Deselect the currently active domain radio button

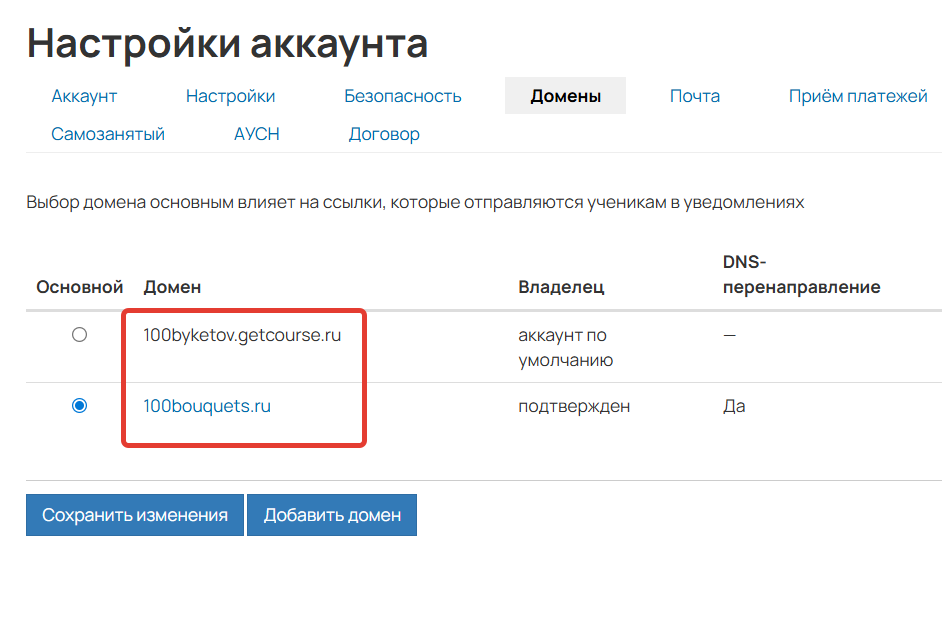78,406
